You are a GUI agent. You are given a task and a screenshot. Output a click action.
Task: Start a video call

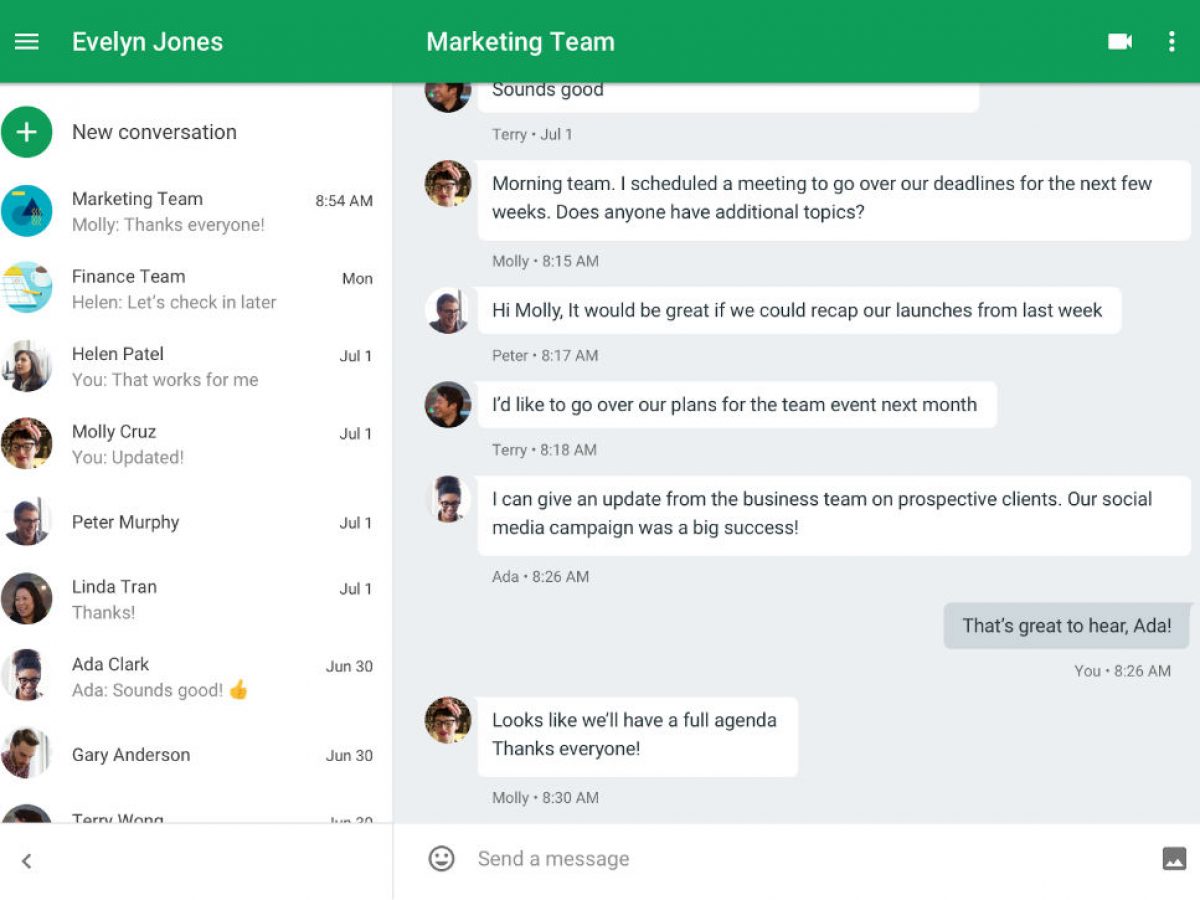coord(1120,42)
